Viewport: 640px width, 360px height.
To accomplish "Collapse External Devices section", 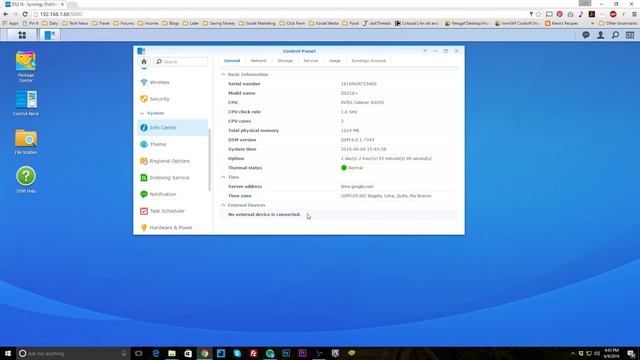I will pos(223,205).
